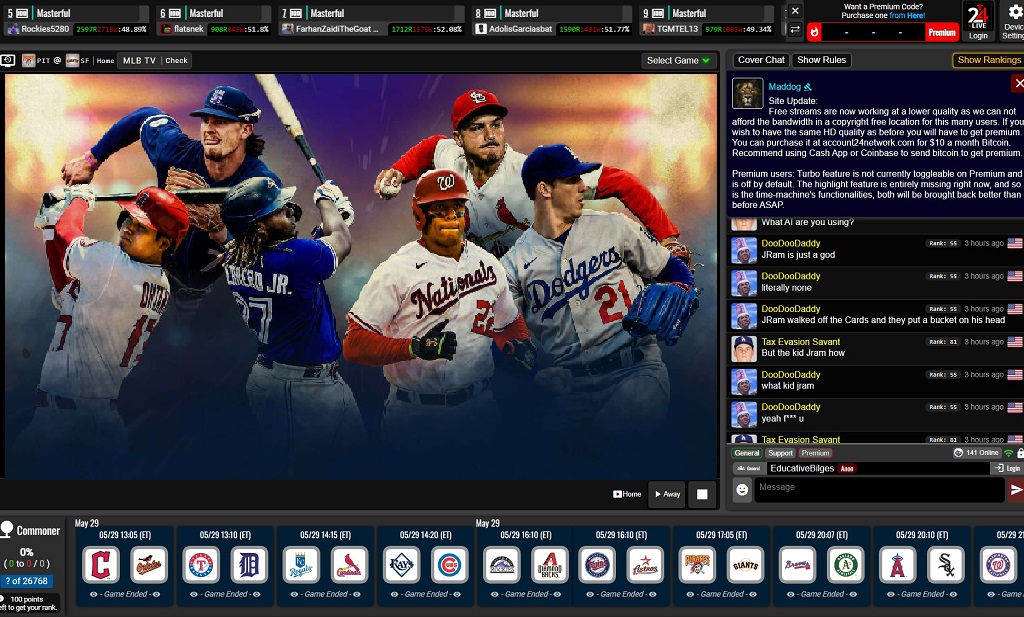The width and height of the screenshot is (1024, 617).
Task: Click the Atlanta Braves logo
Action: pos(797,565)
